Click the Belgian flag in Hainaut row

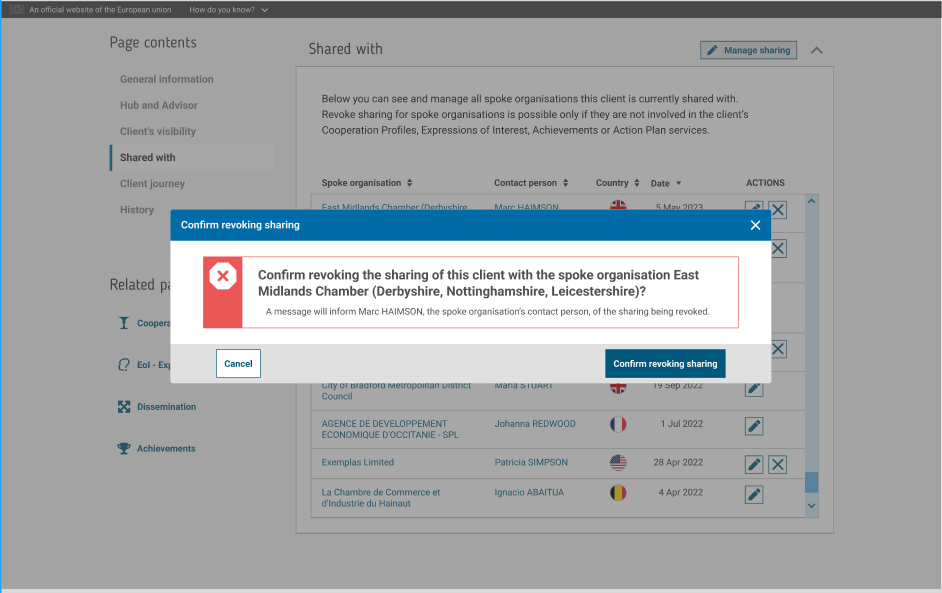point(618,493)
